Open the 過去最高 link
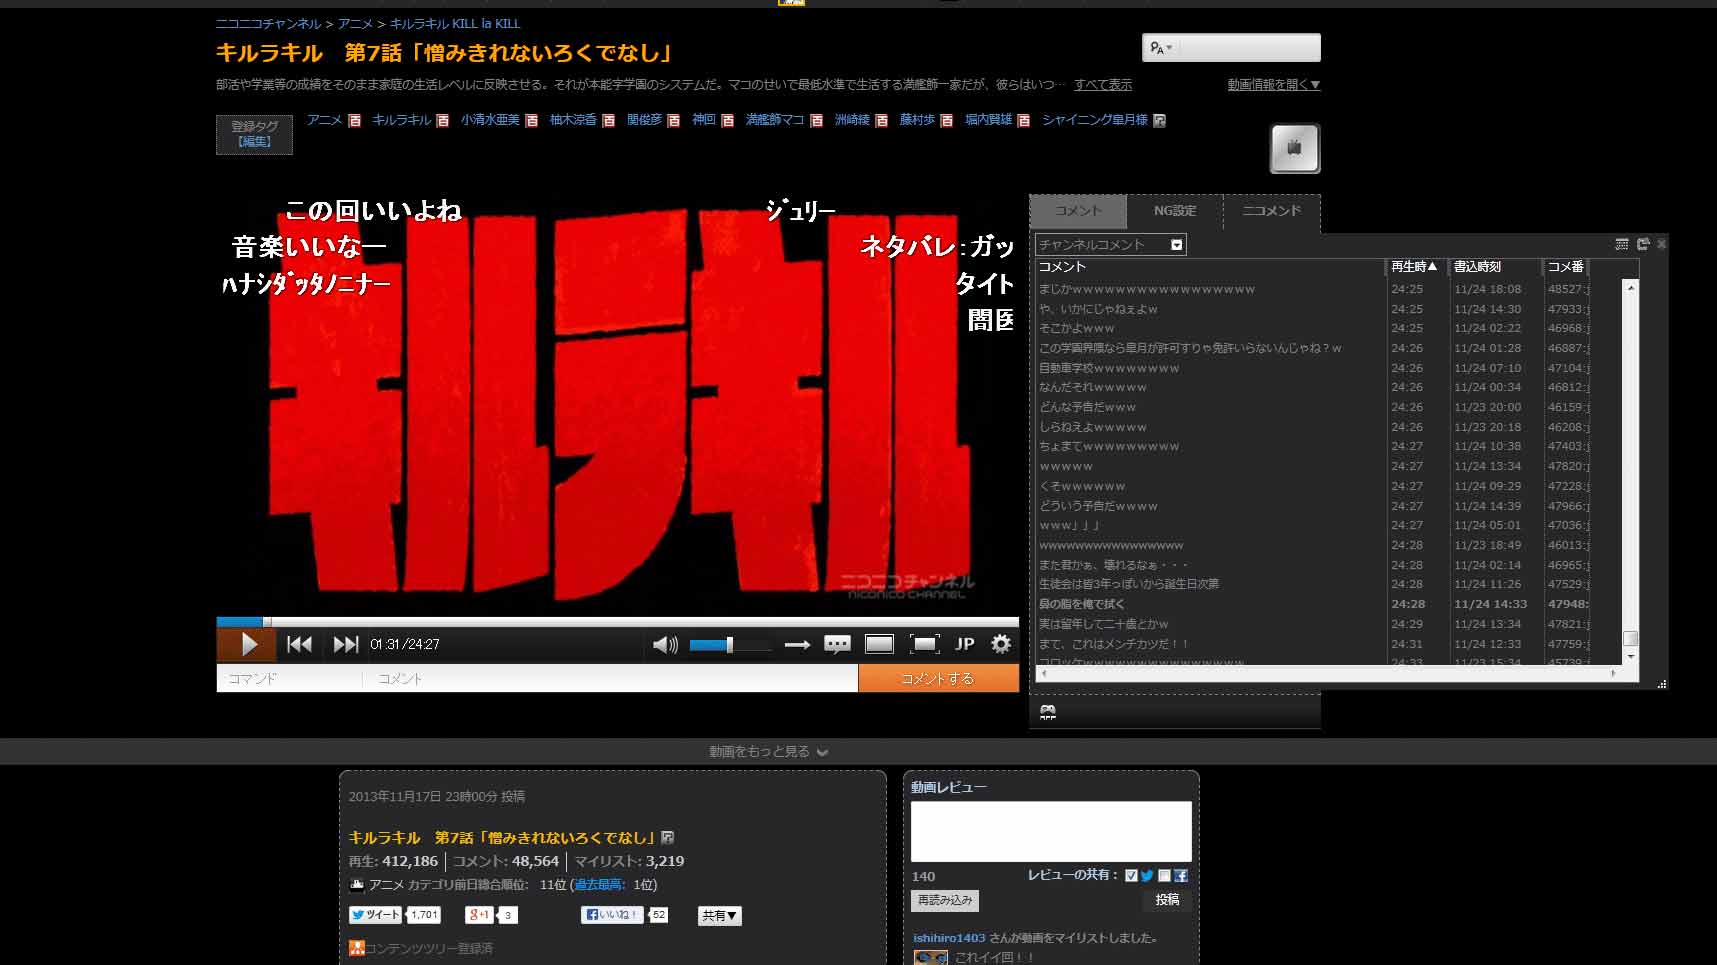 click(x=598, y=885)
